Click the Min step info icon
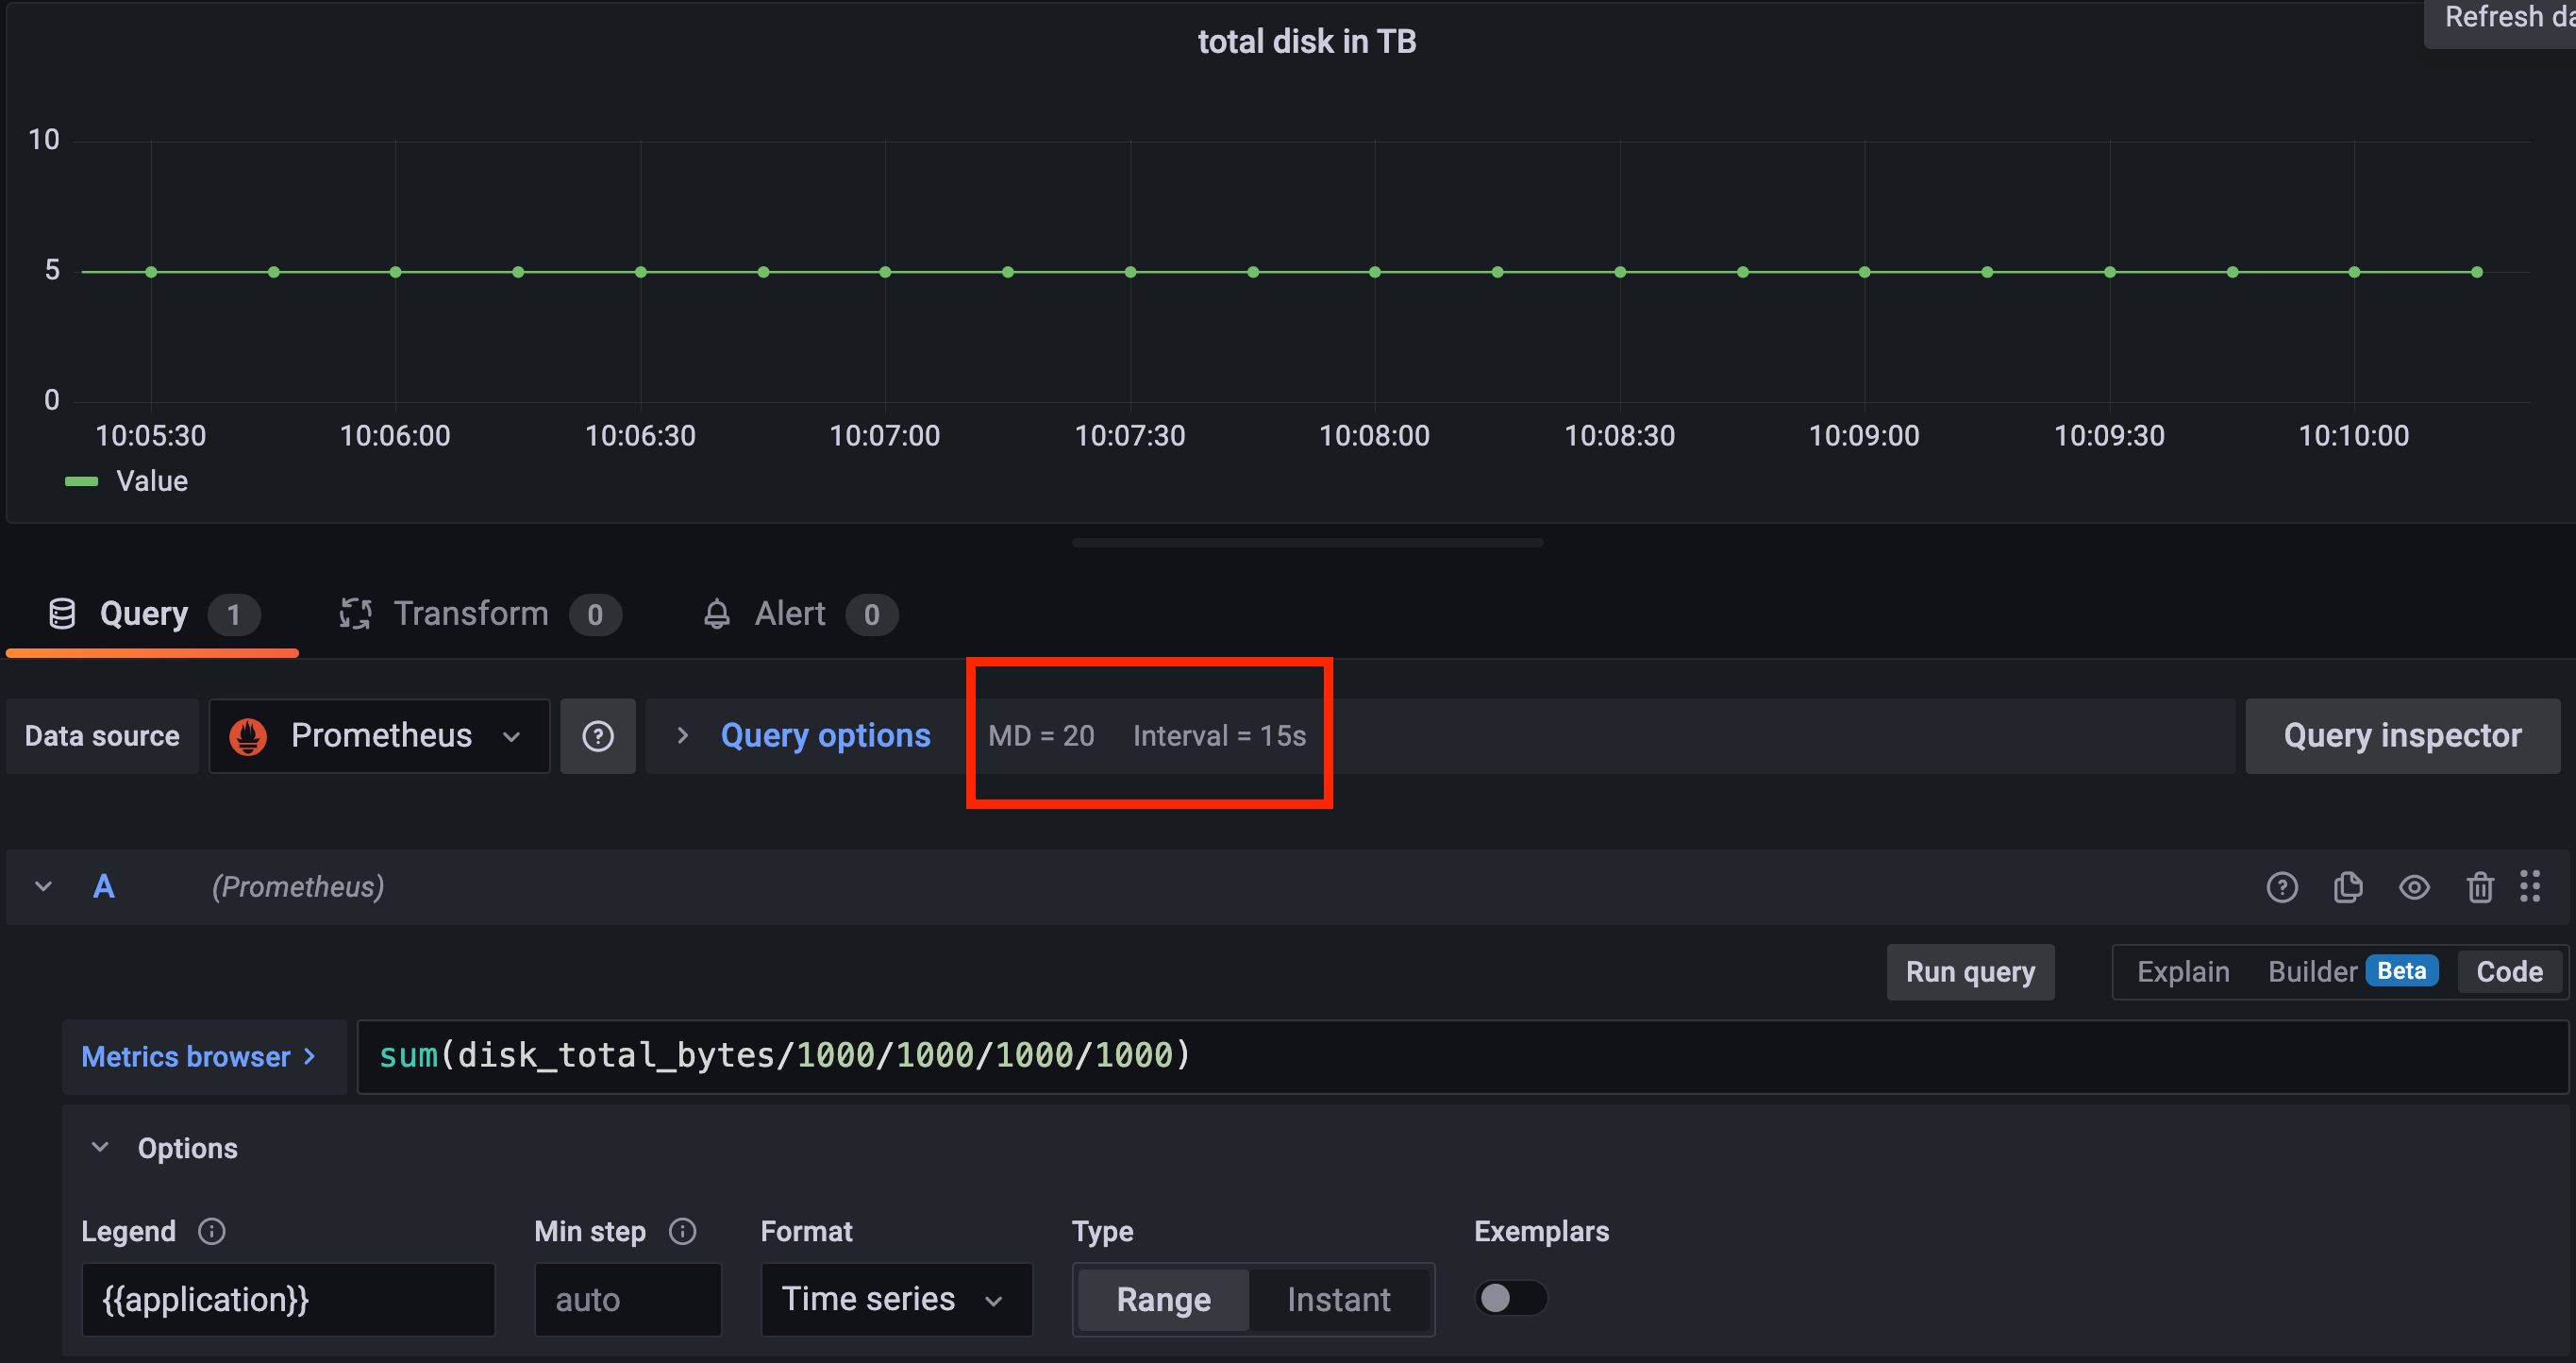 (682, 1231)
